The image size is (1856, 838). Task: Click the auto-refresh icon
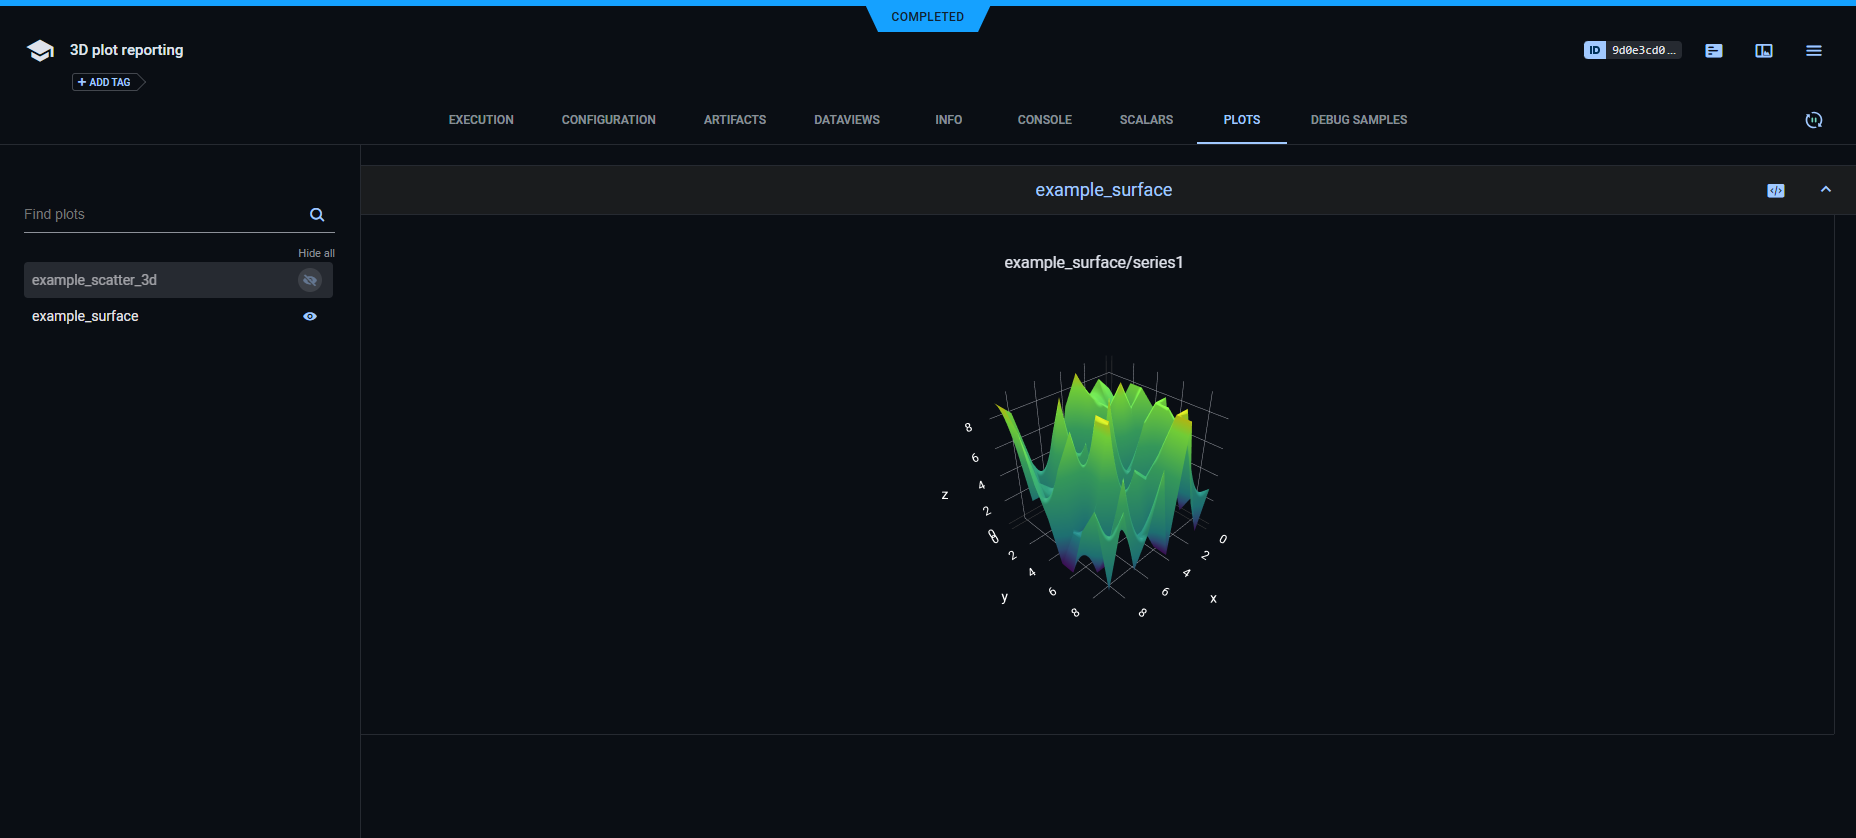[1813, 120]
